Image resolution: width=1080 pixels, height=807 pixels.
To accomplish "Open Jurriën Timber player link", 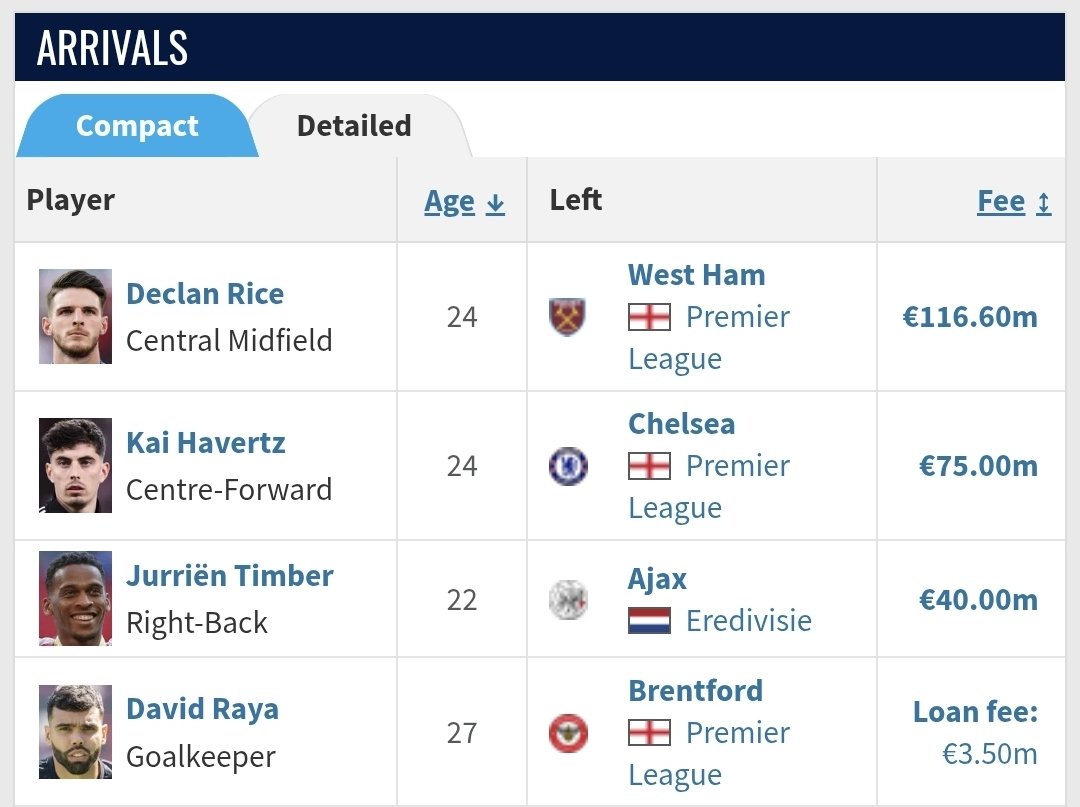I will [229, 576].
